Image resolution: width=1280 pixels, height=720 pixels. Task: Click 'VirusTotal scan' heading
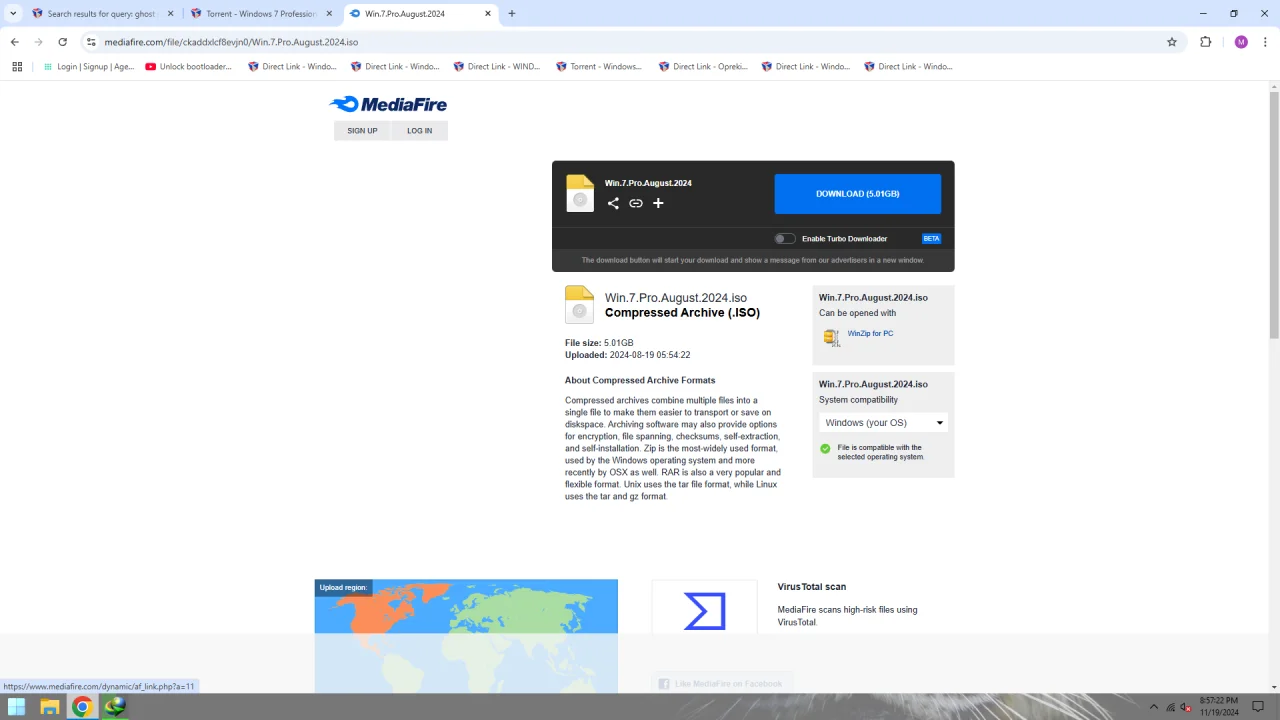812,587
